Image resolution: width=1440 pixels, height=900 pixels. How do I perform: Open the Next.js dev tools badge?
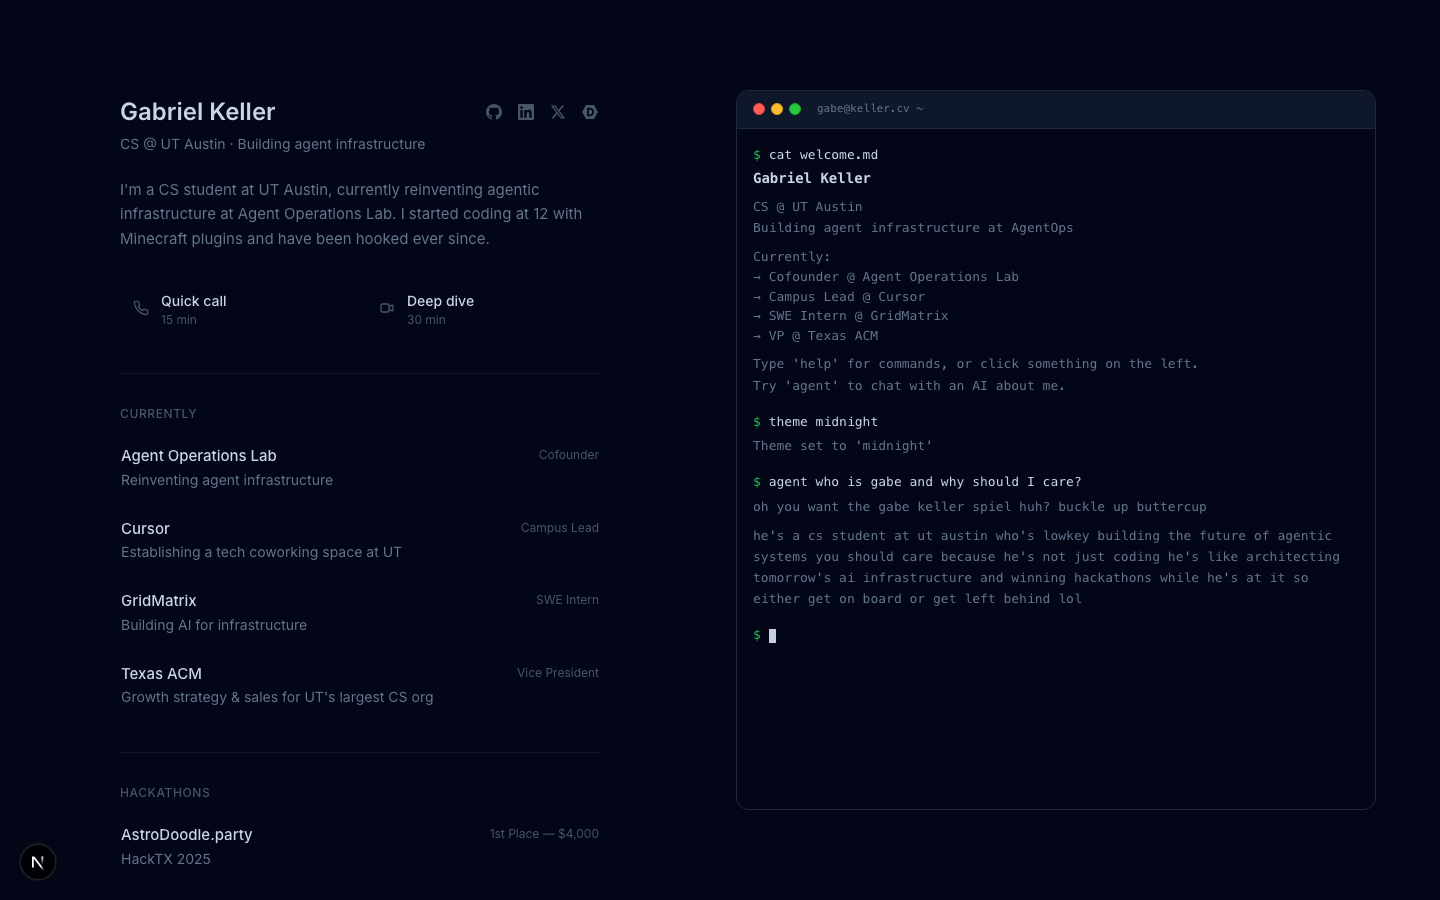pos(38,862)
